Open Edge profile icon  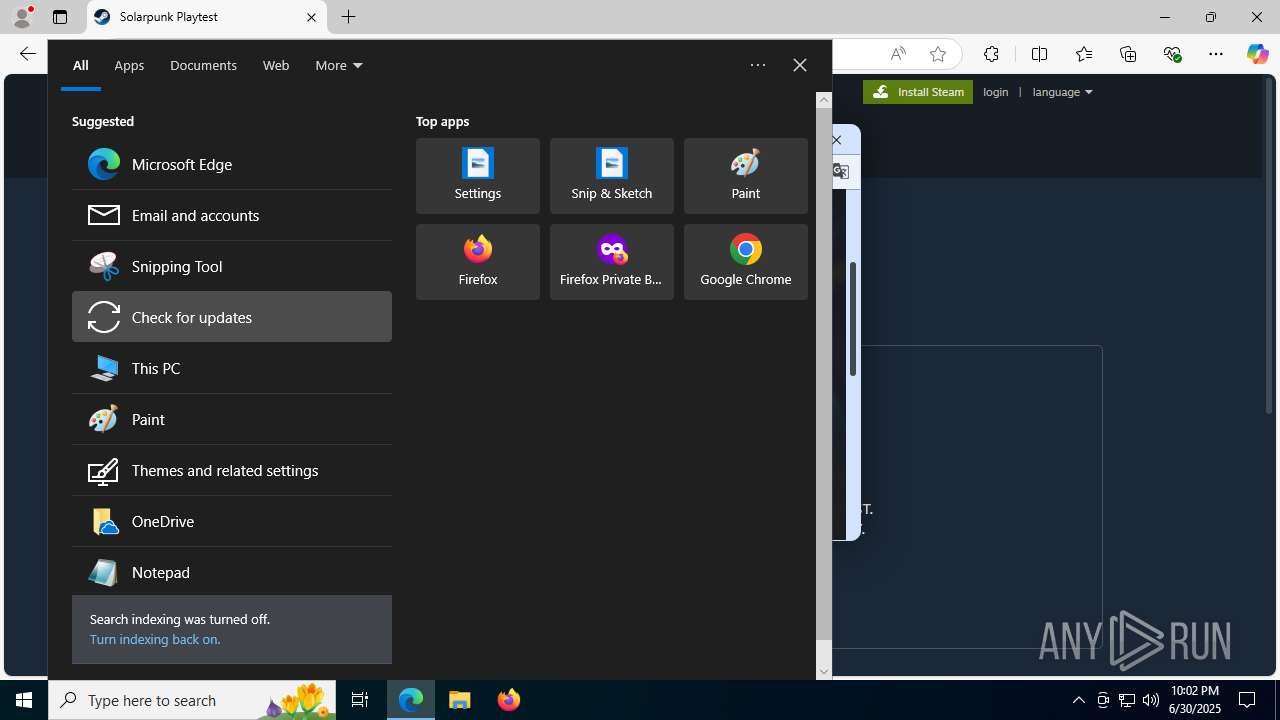point(22,17)
